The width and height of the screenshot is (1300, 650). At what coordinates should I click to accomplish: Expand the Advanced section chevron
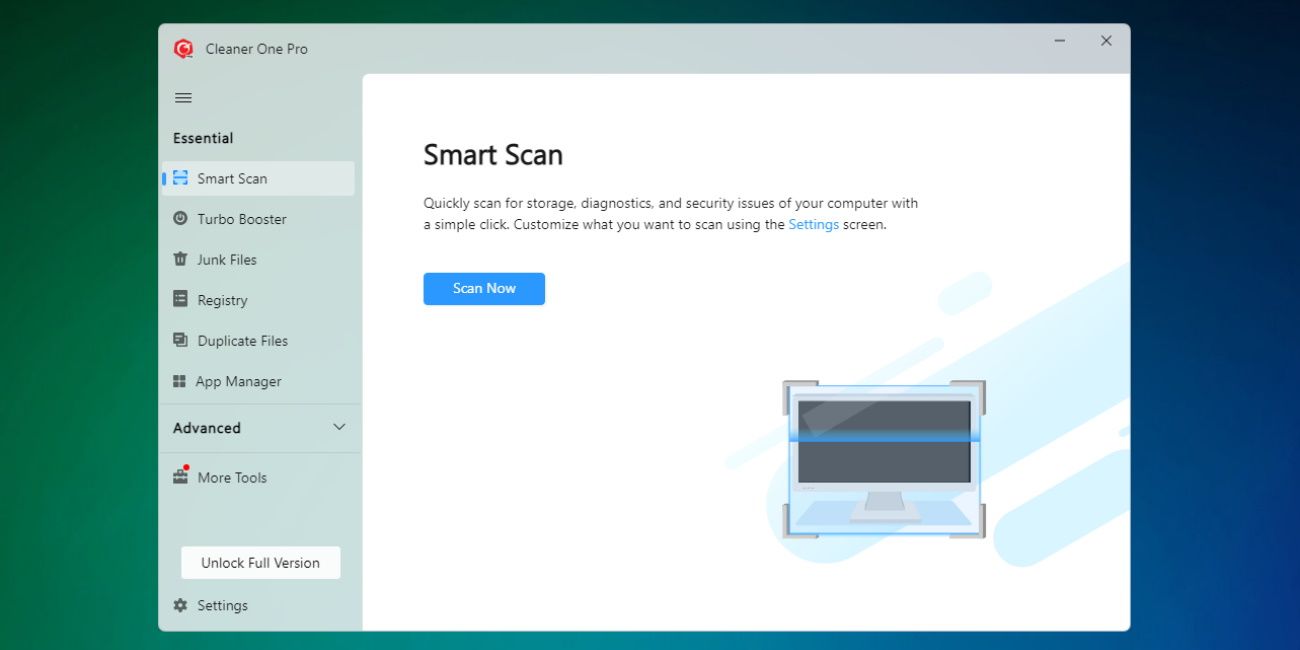(339, 427)
